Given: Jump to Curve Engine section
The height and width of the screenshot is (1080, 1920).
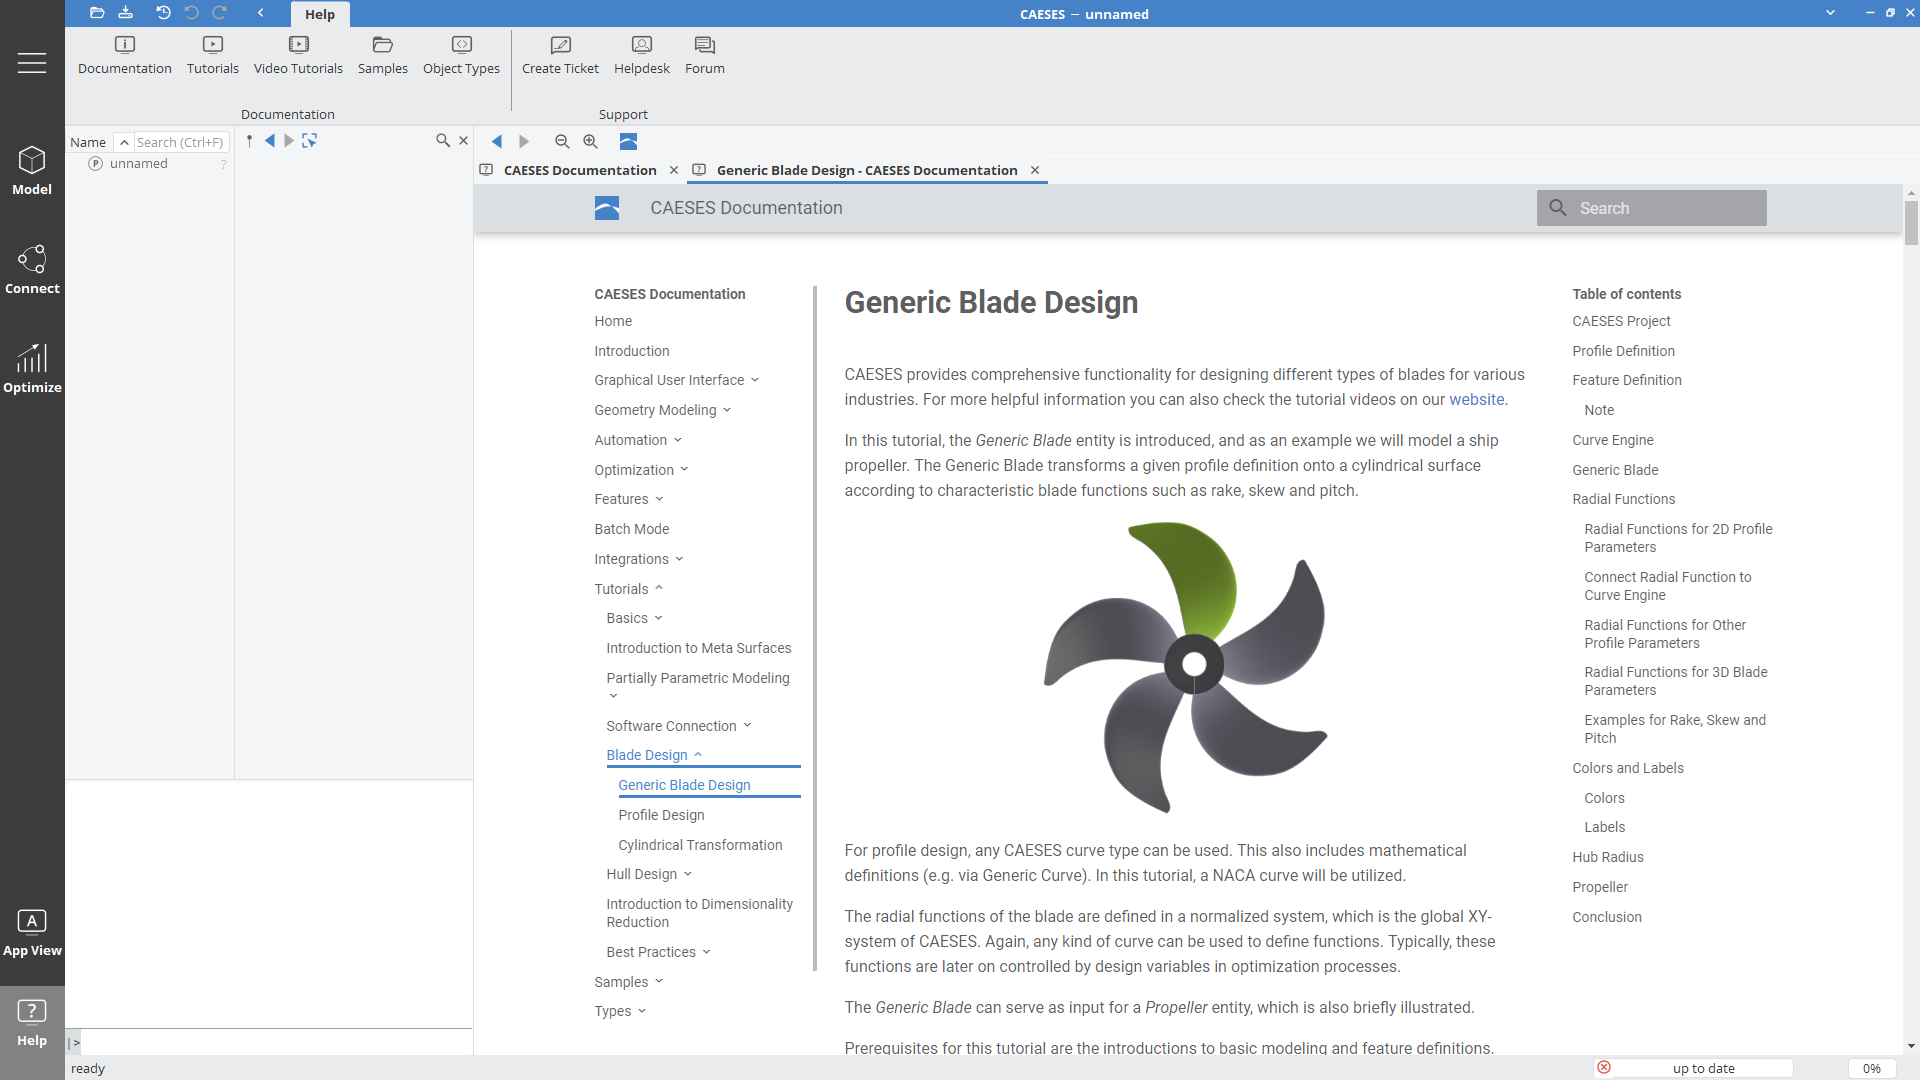Looking at the screenshot, I should (1613, 440).
